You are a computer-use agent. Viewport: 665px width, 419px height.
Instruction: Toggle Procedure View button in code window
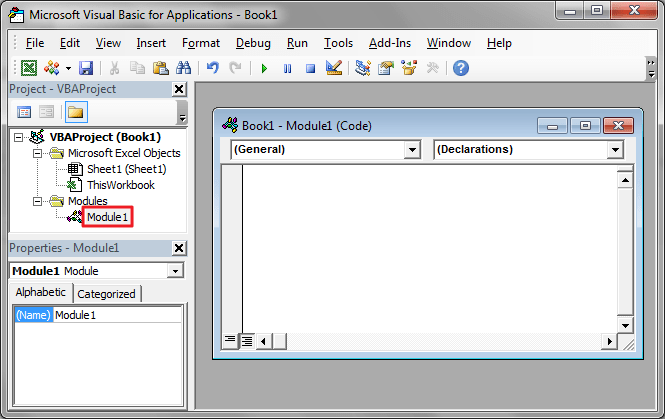pos(230,341)
